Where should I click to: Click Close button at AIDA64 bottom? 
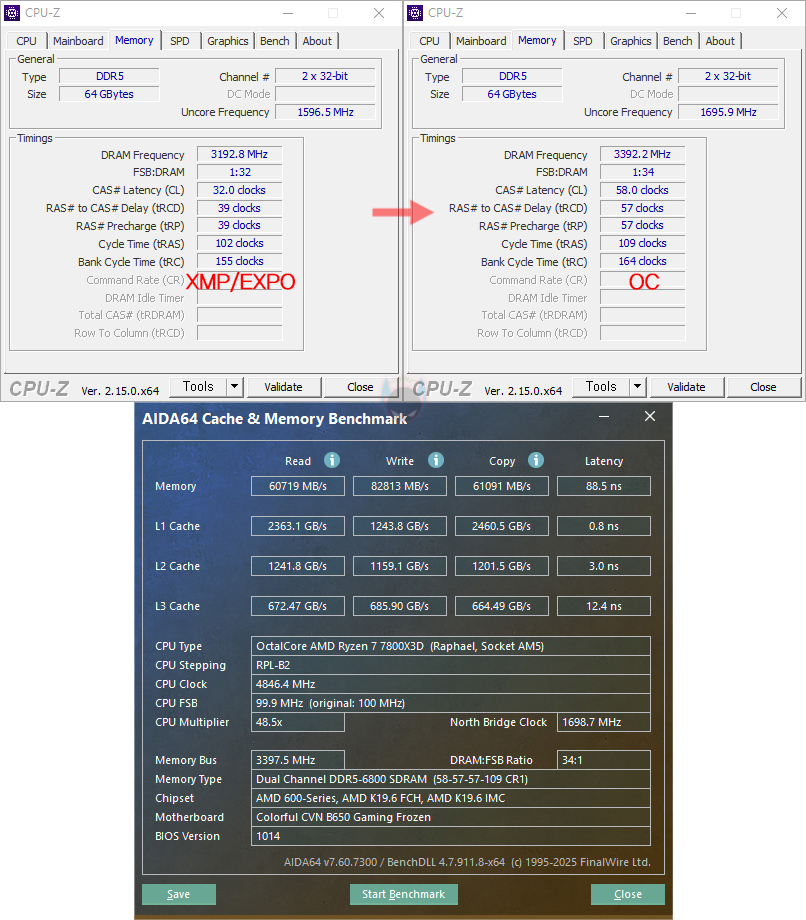pyautogui.click(x=628, y=894)
